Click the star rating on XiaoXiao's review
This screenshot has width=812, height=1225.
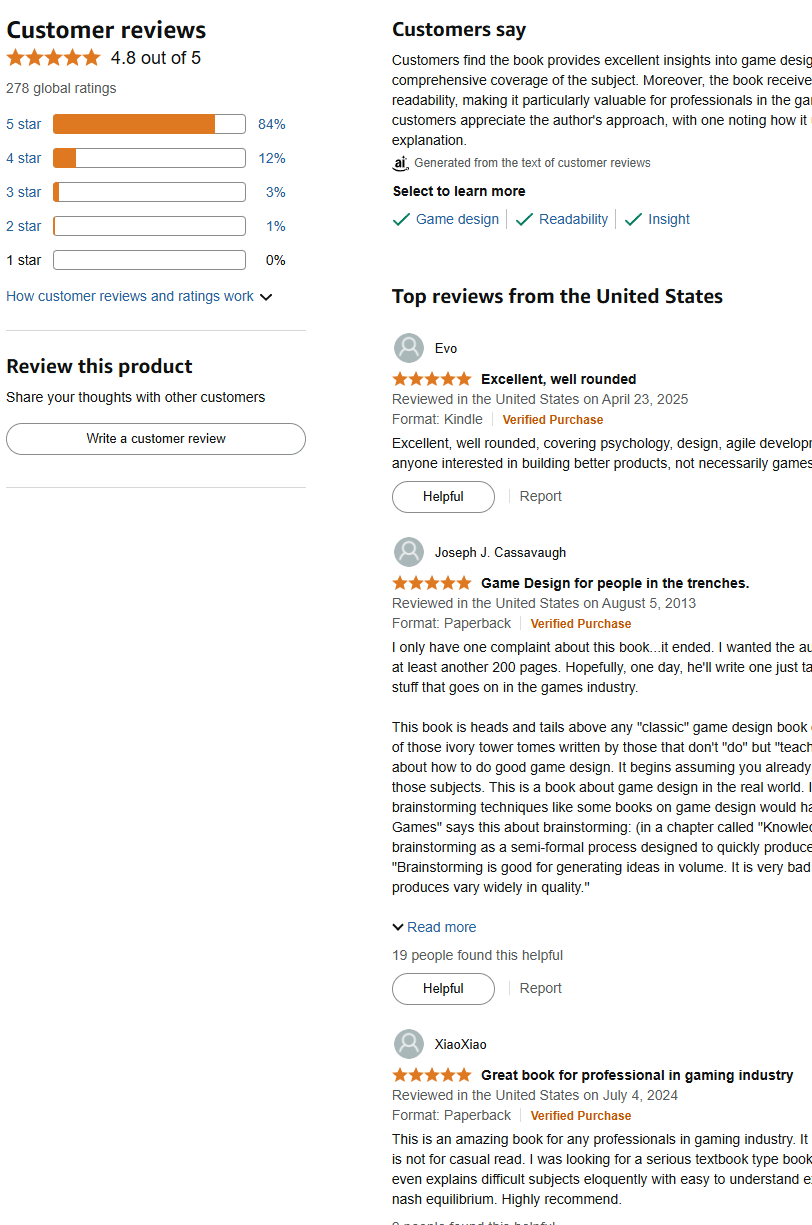(x=432, y=1075)
